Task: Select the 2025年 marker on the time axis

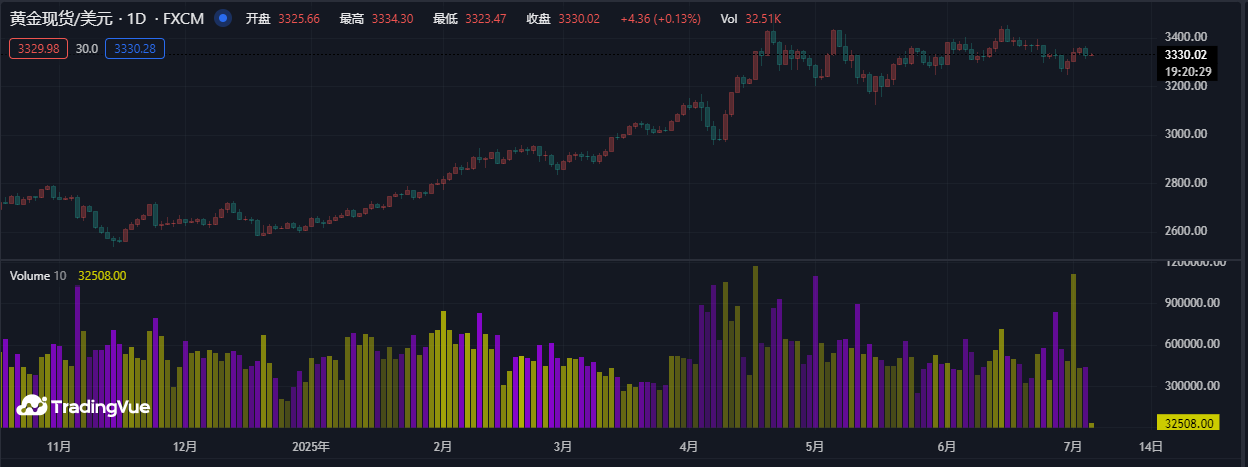Action: click(x=311, y=447)
